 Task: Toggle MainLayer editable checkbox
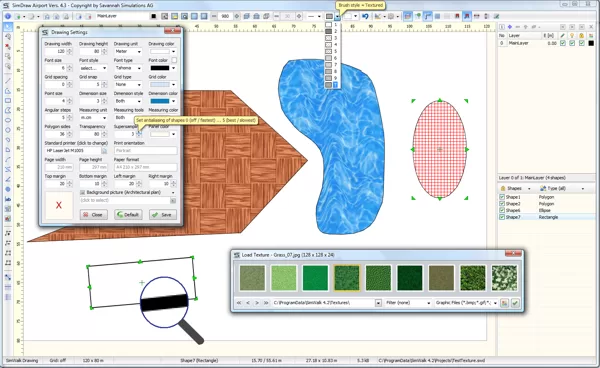tap(562, 43)
